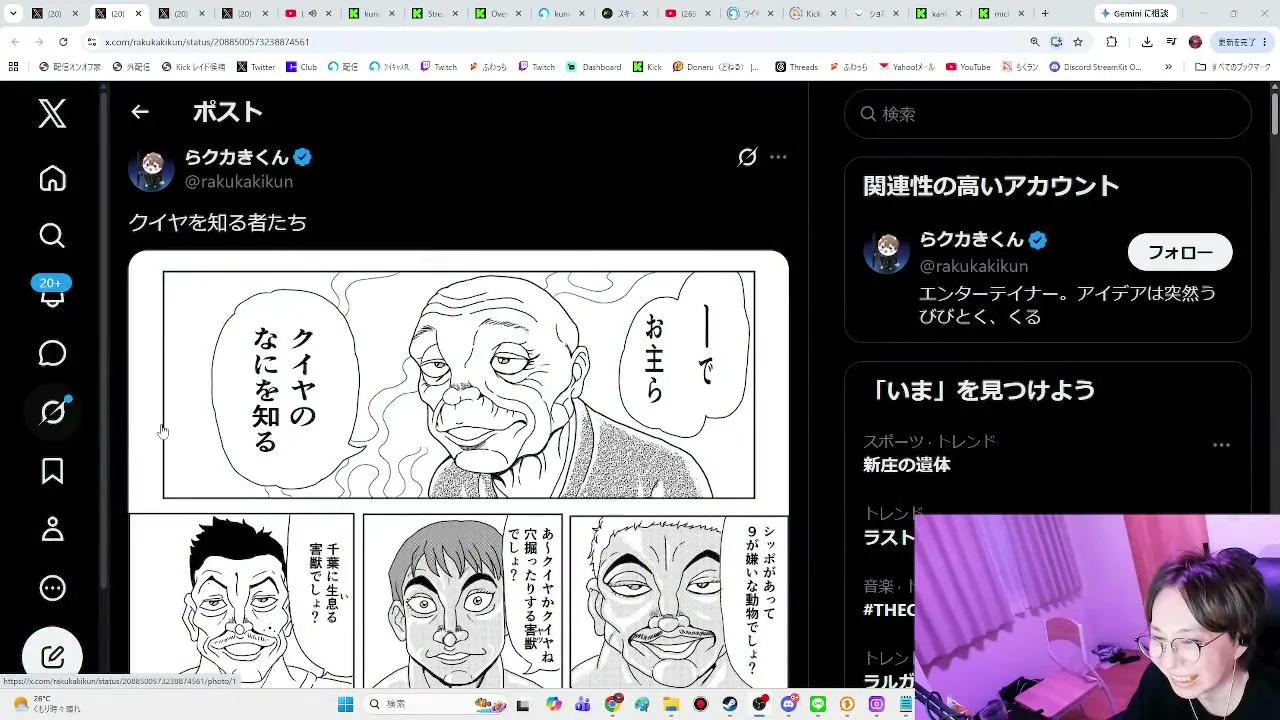
Task: Open the X logo home link
Action: click(x=52, y=114)
